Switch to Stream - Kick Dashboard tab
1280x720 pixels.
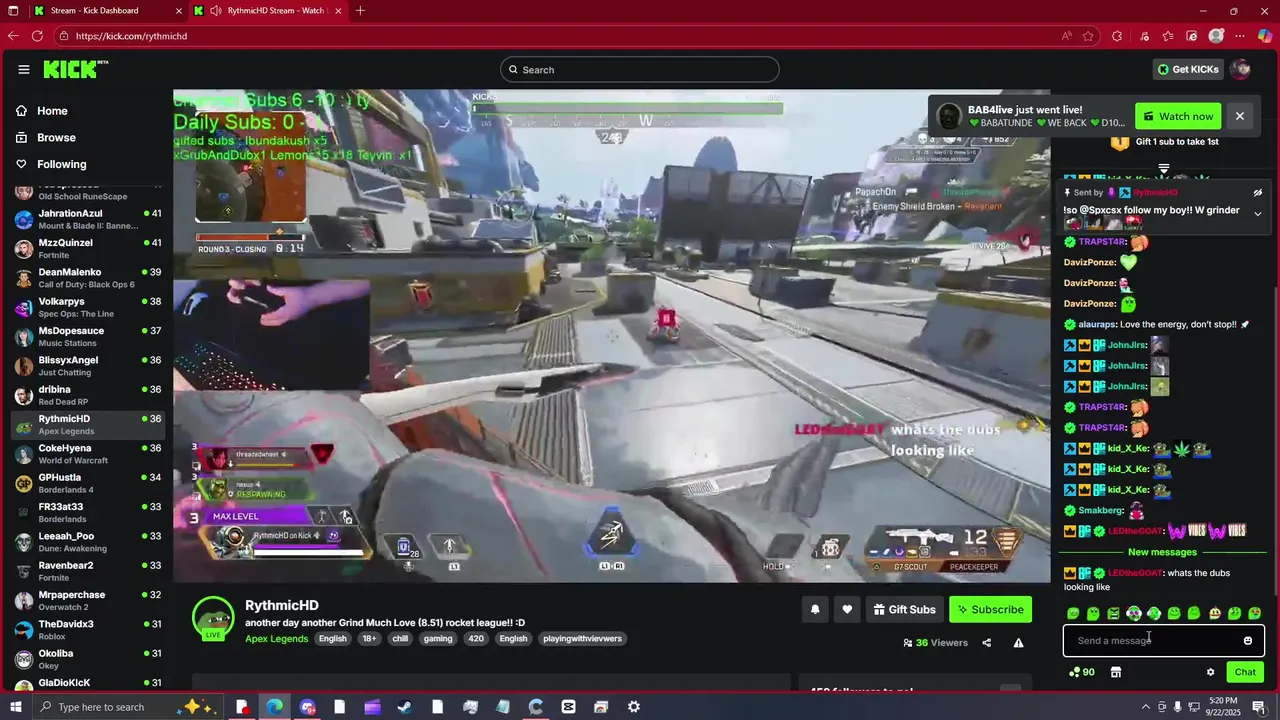point(105,11)
